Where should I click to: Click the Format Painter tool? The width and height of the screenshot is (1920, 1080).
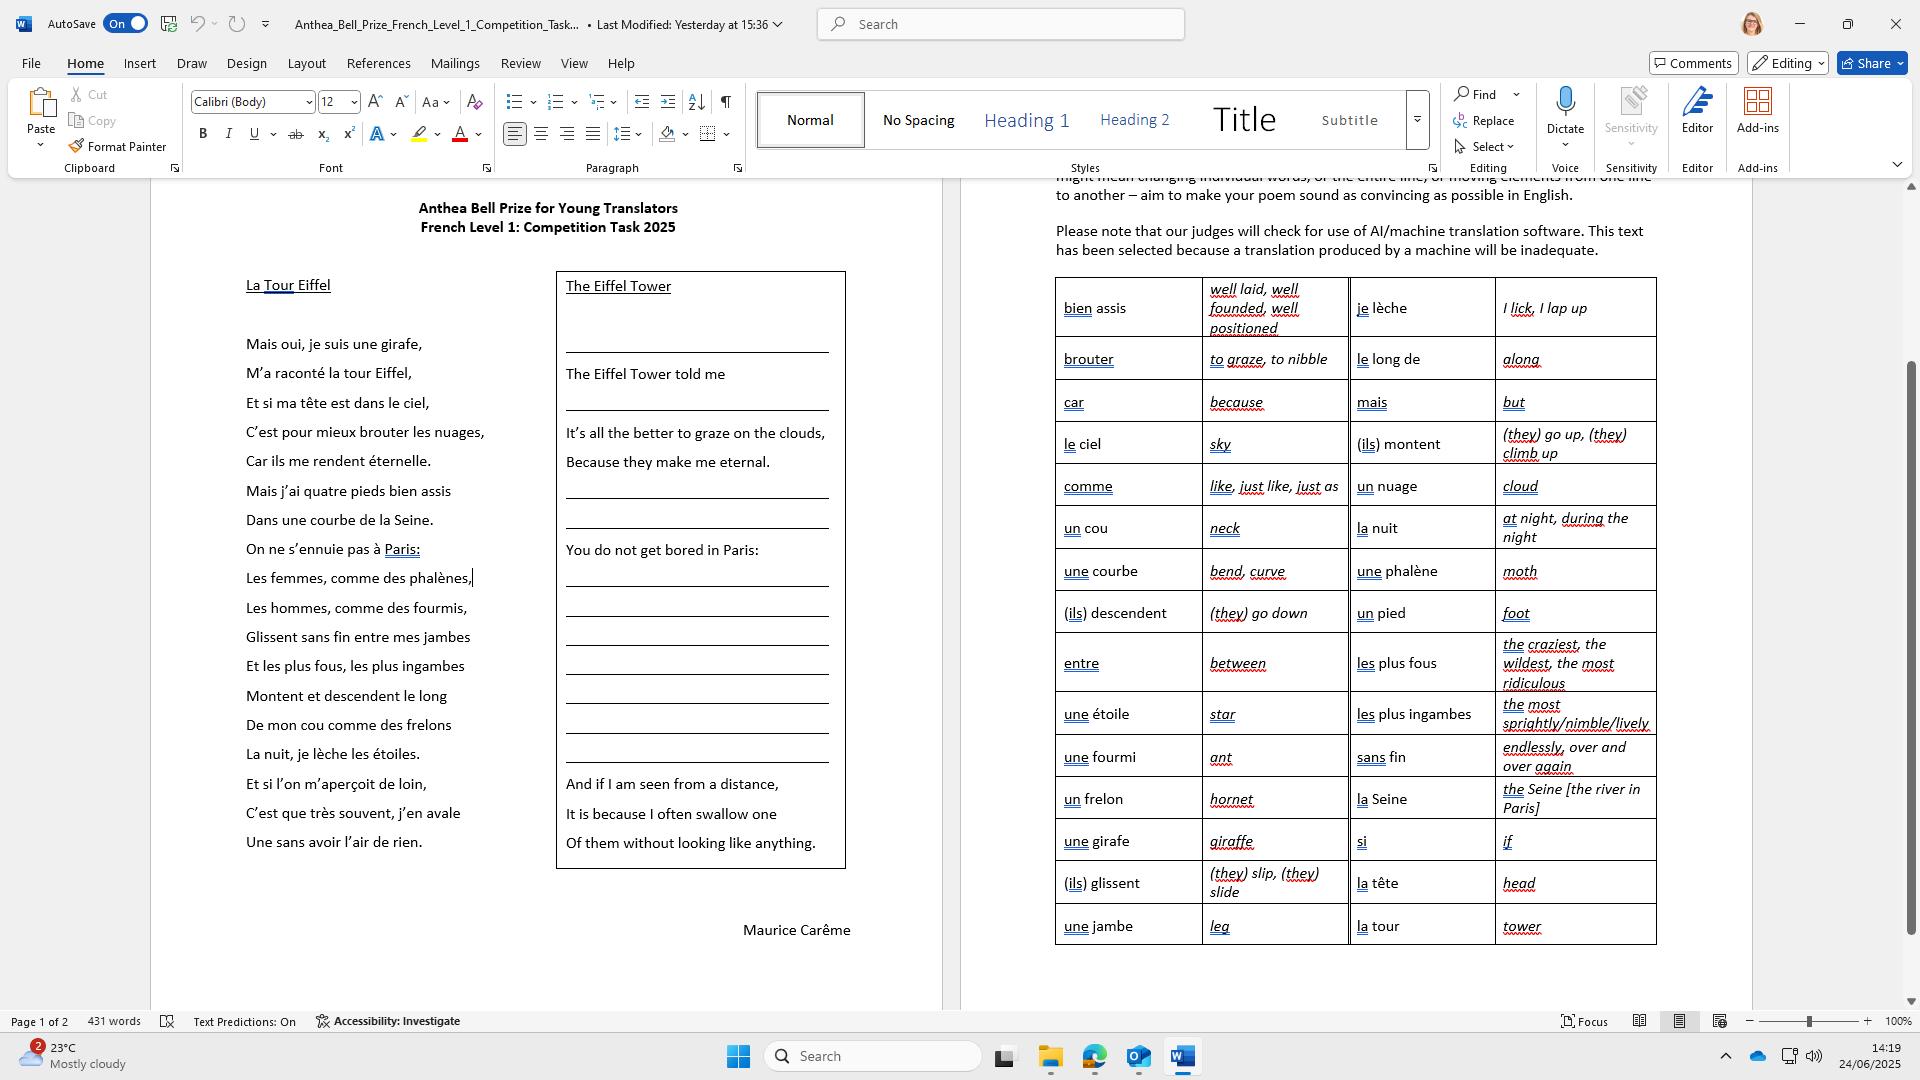pos(118,146)
